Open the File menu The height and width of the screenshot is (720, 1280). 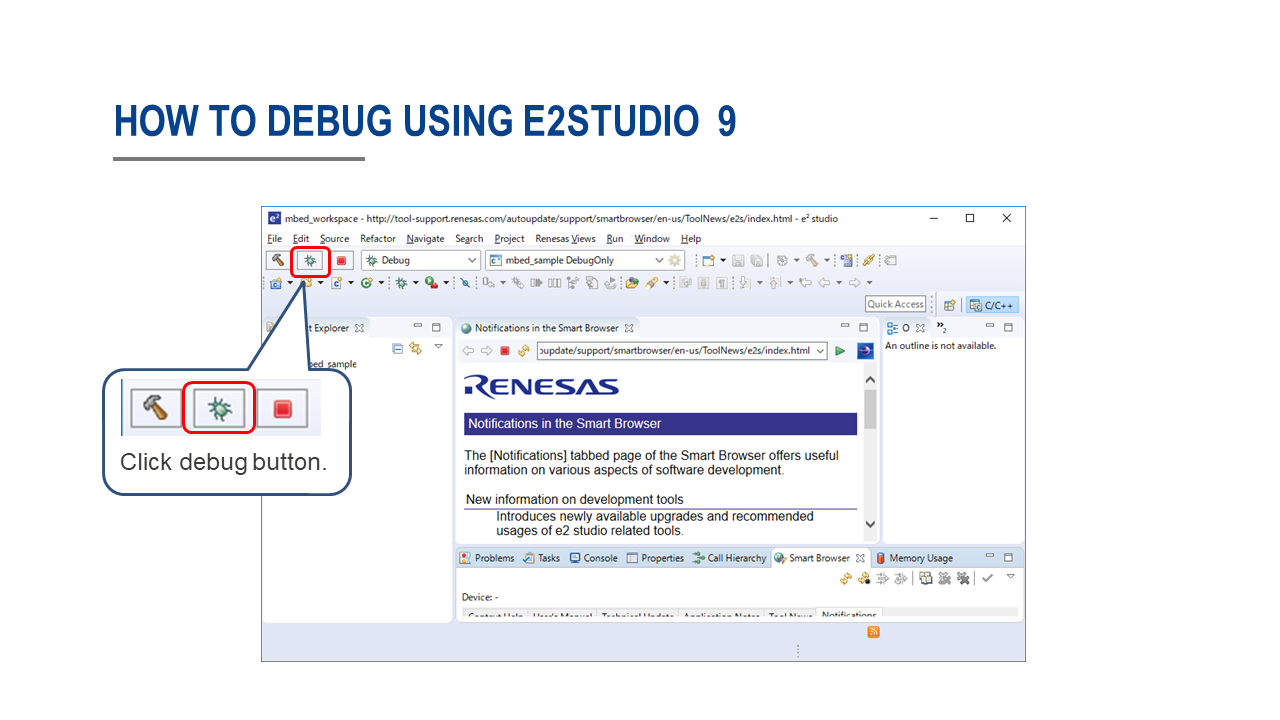275,239
